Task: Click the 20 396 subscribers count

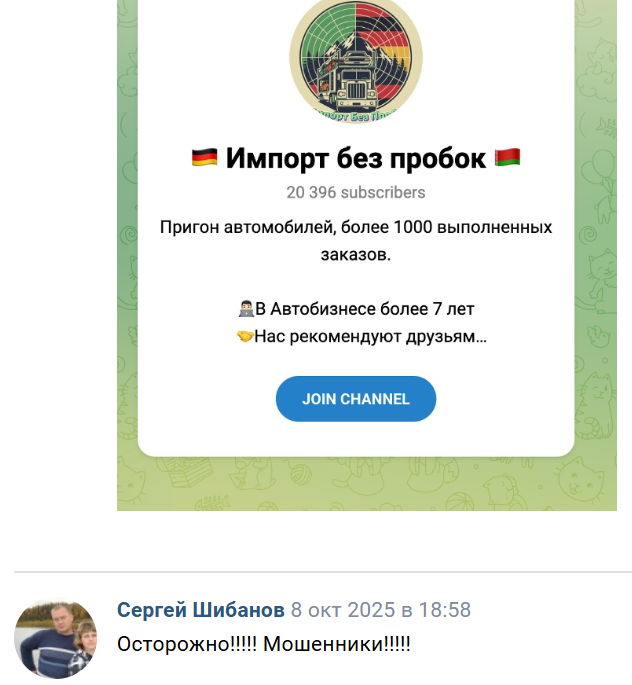Action: point(356,193)
